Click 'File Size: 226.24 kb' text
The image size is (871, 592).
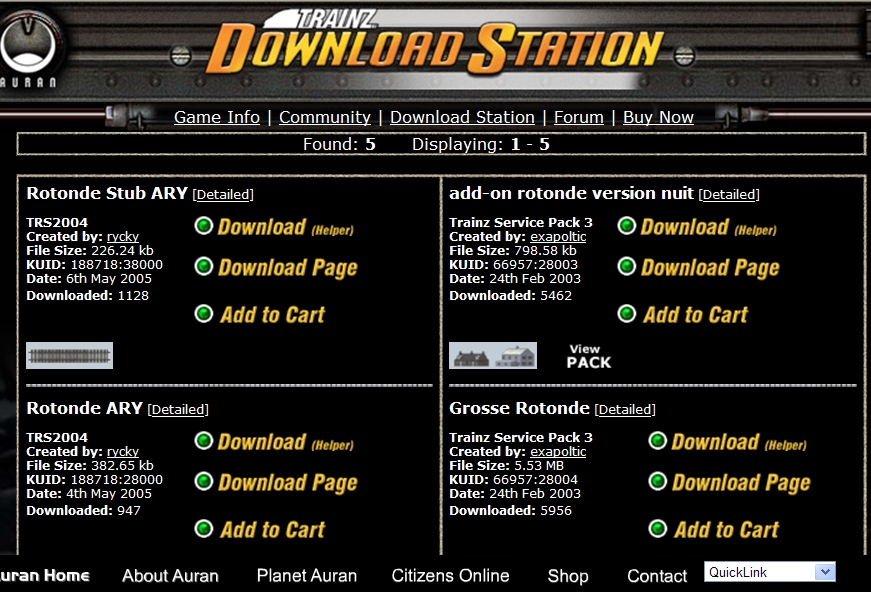(x=89, y=250)
